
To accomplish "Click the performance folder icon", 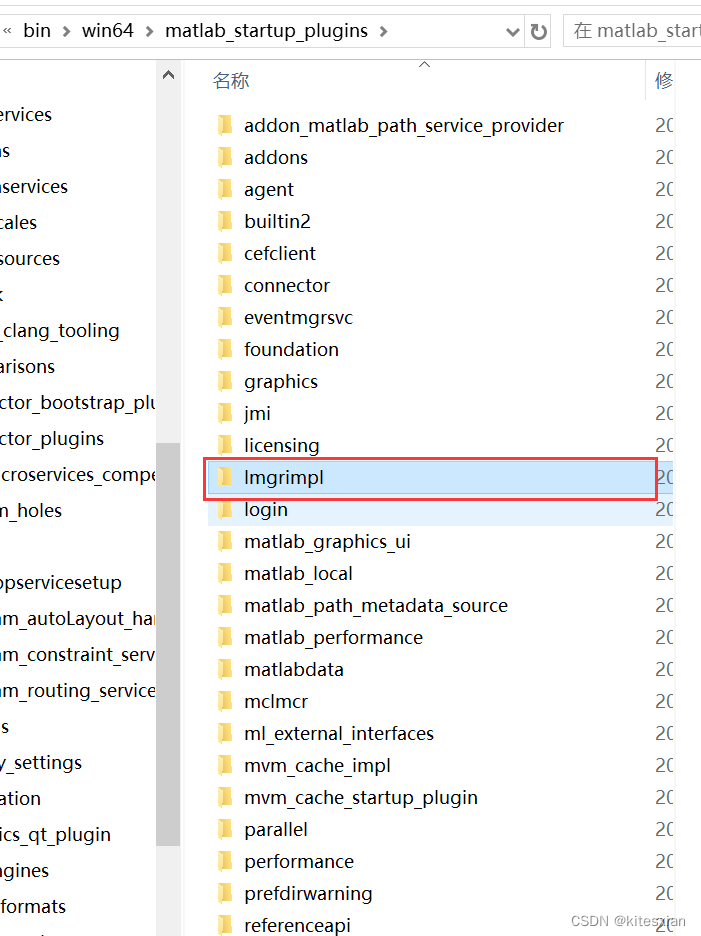I will tap(225, 861).
